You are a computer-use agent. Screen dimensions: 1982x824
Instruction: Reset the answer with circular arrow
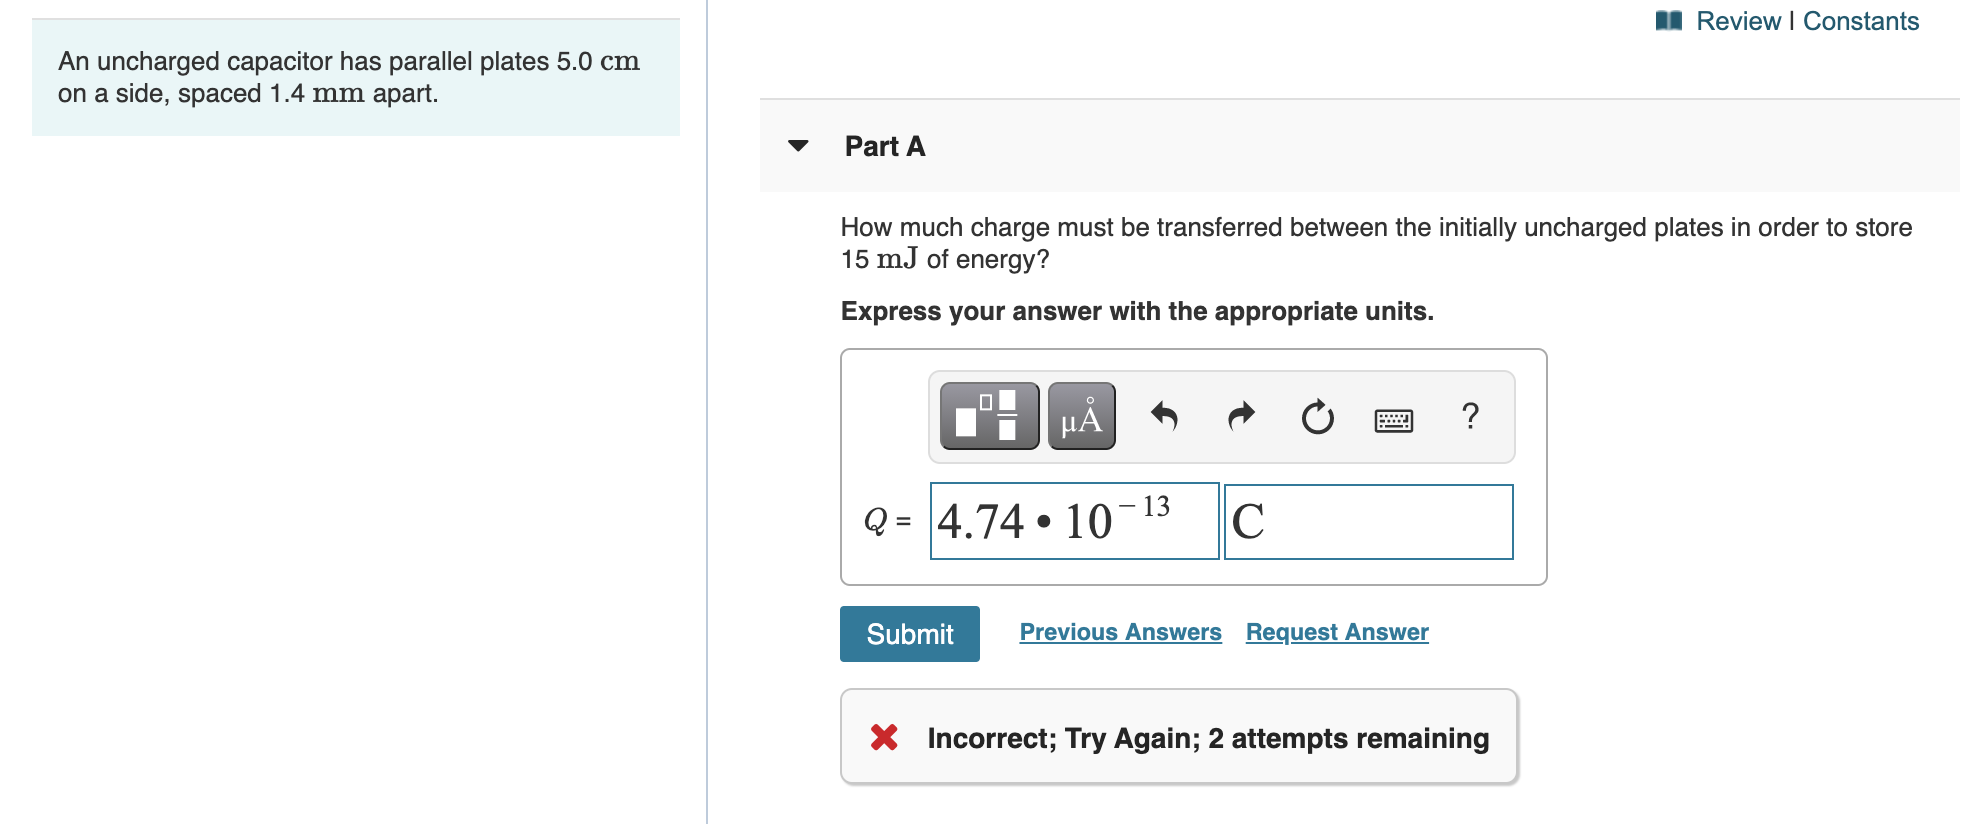point(1317,416)
